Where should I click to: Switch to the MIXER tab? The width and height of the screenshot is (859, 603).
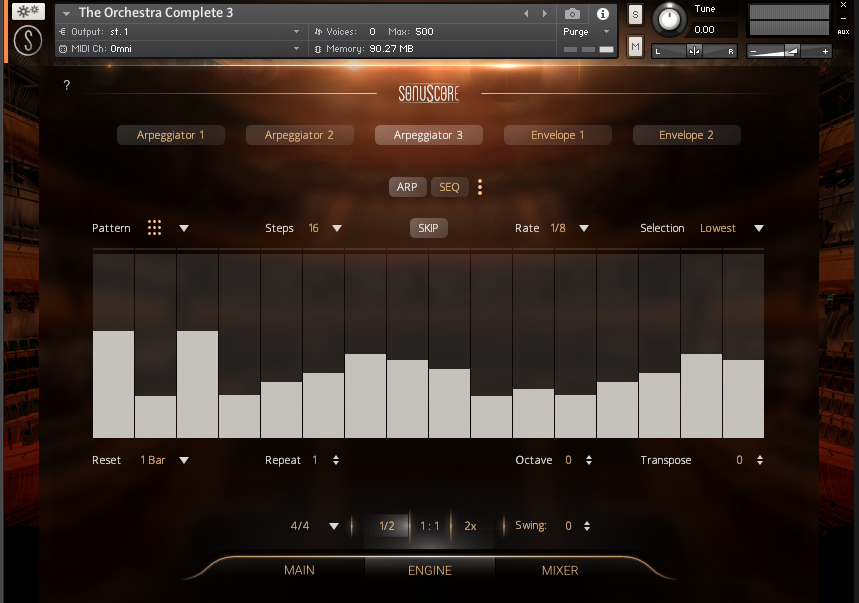point(560,570)
